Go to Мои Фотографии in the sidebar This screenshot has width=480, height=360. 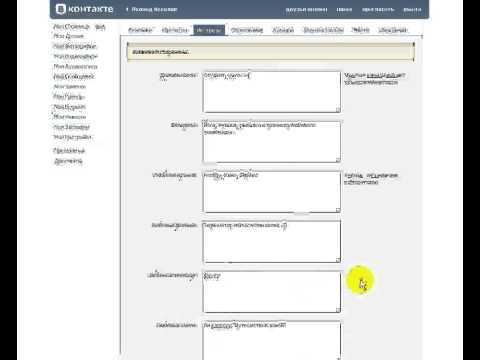point(75,46)
